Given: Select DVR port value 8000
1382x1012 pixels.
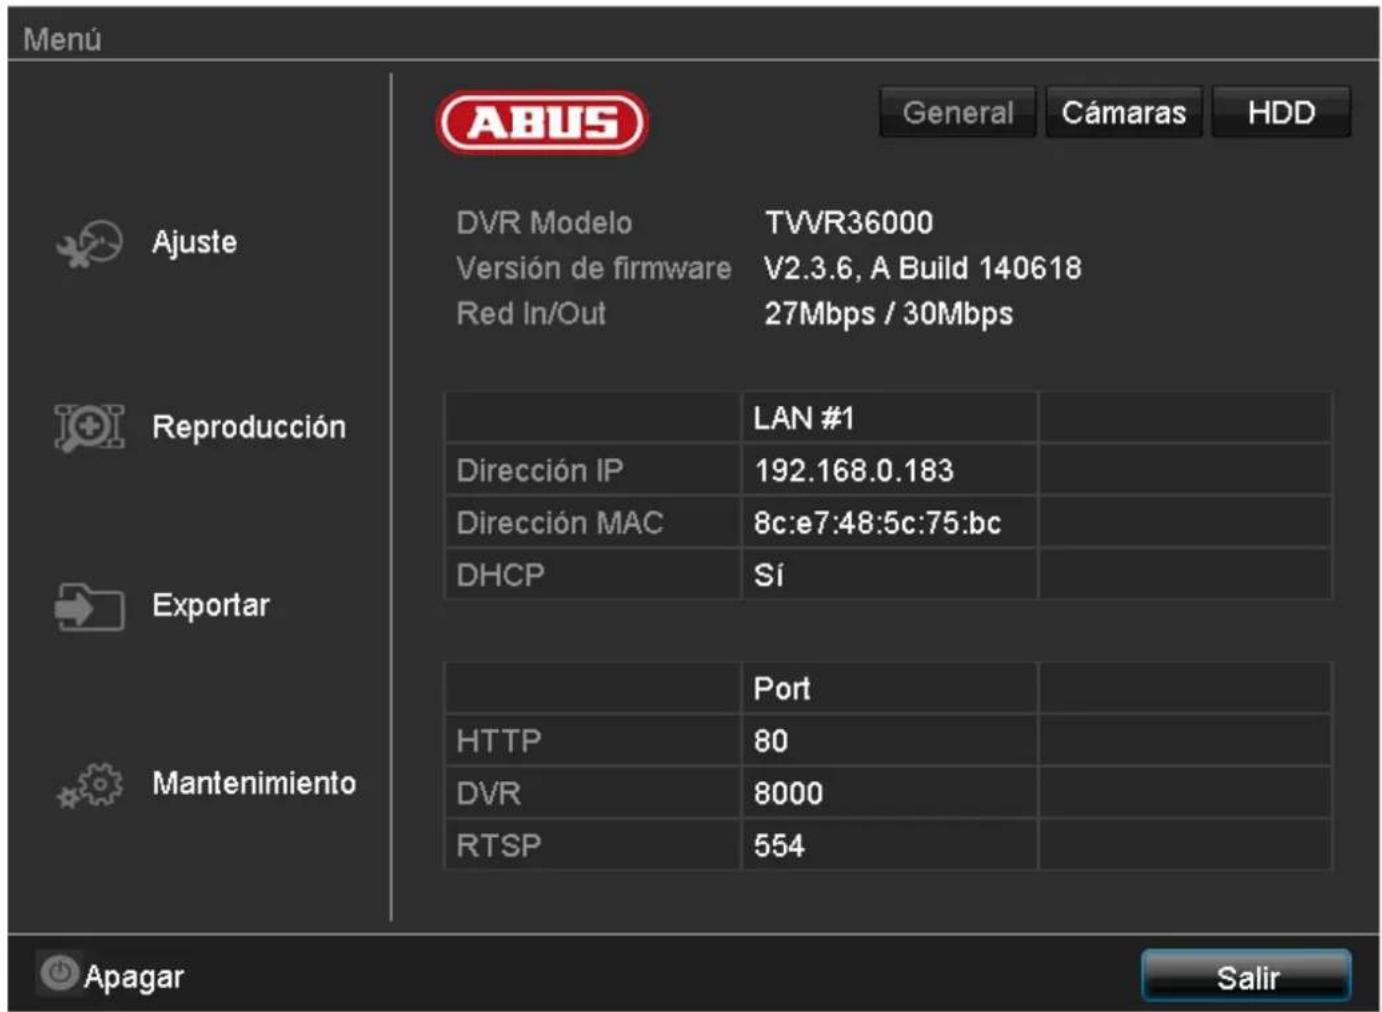Looking at the screenshot, I should 788,793.
